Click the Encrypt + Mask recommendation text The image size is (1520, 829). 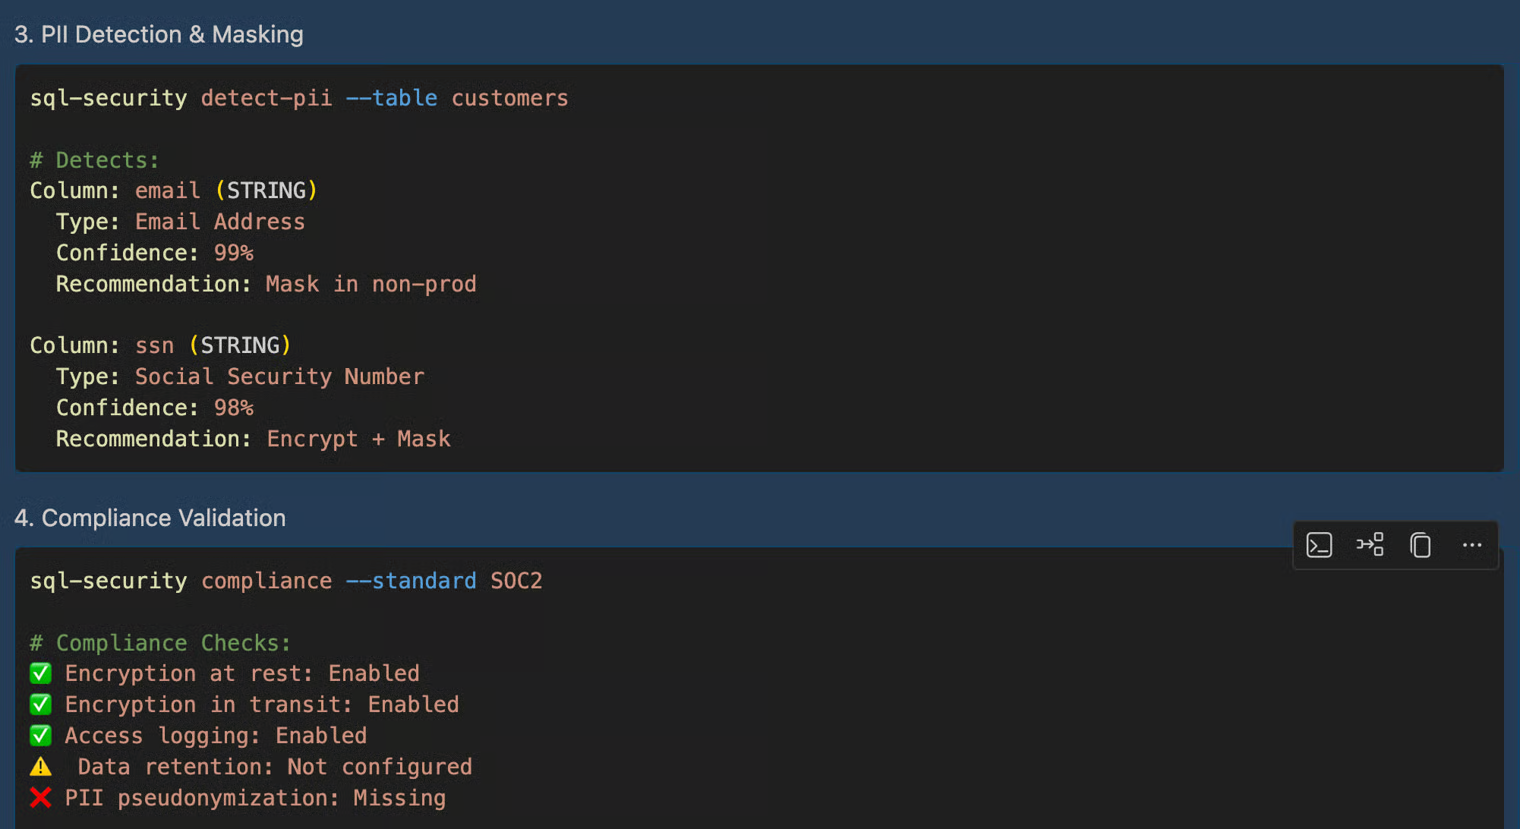pos(358,439)
